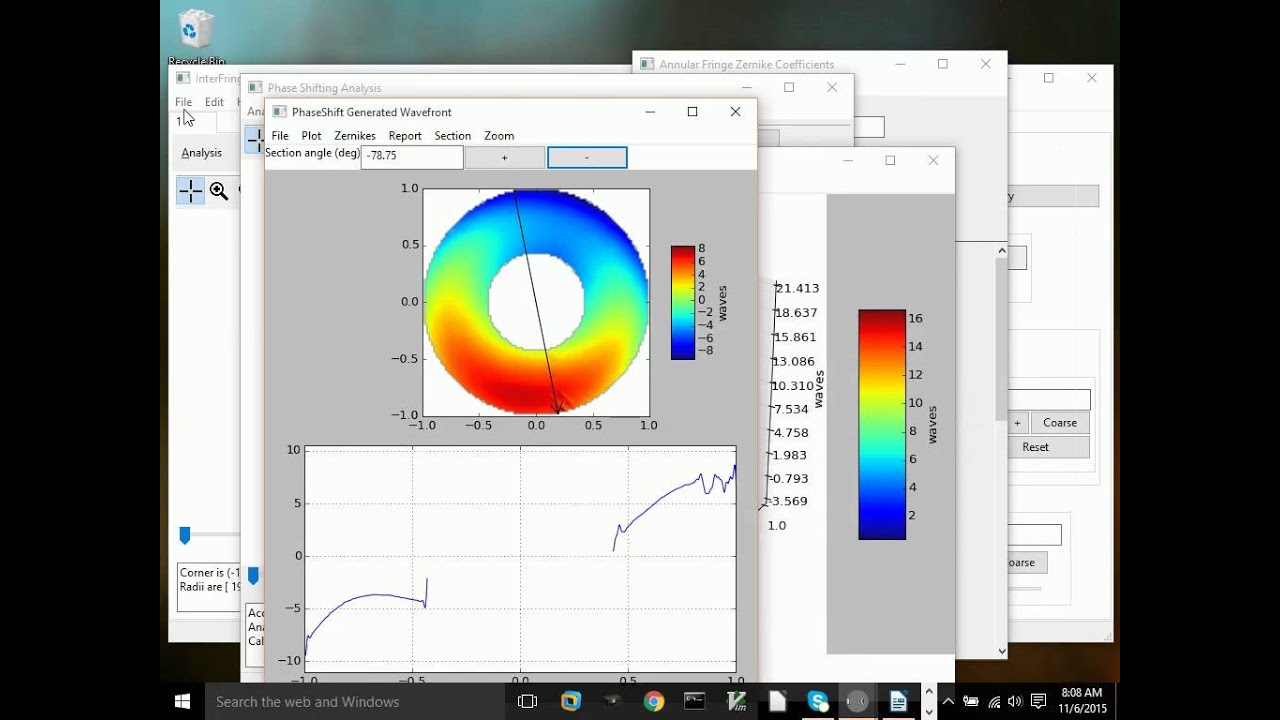Image resolution: width=1280 pixels, height=720 pixels.
Task: Open the command prompt taskbar icon
Action: pyautogui.click(x=694, y=702)
